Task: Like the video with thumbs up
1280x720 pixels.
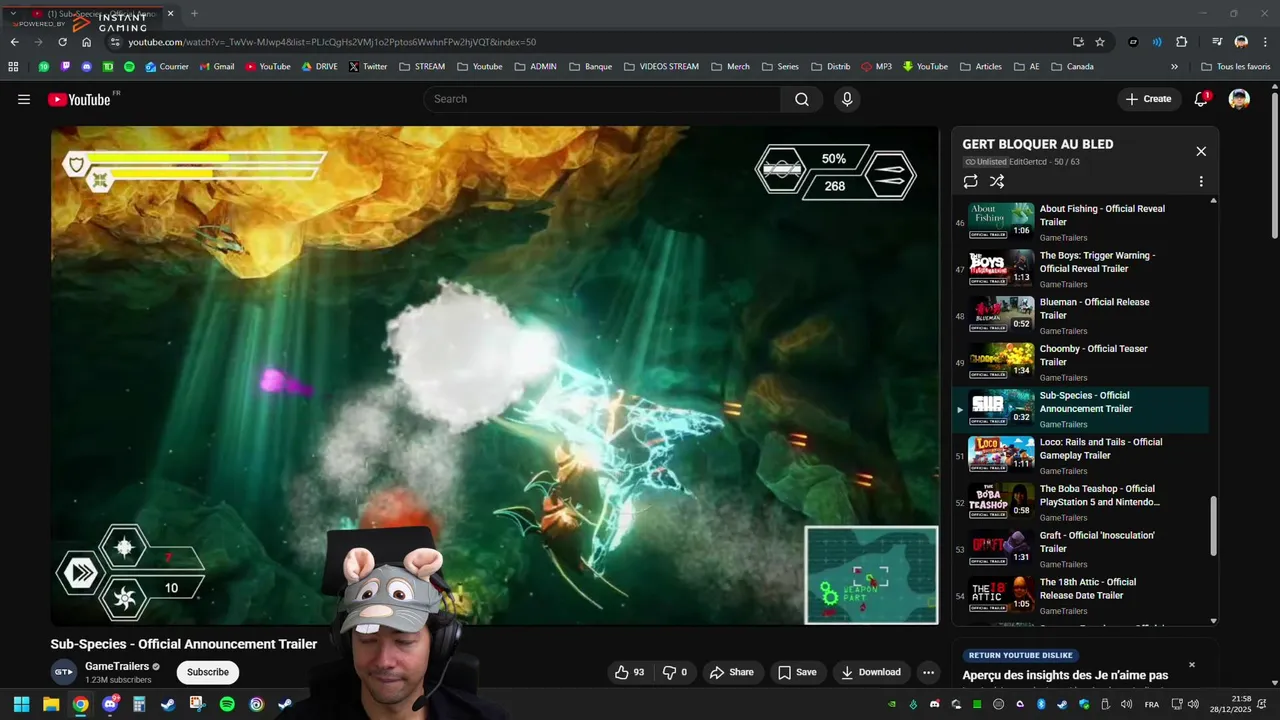Action: tap(629, 672)
